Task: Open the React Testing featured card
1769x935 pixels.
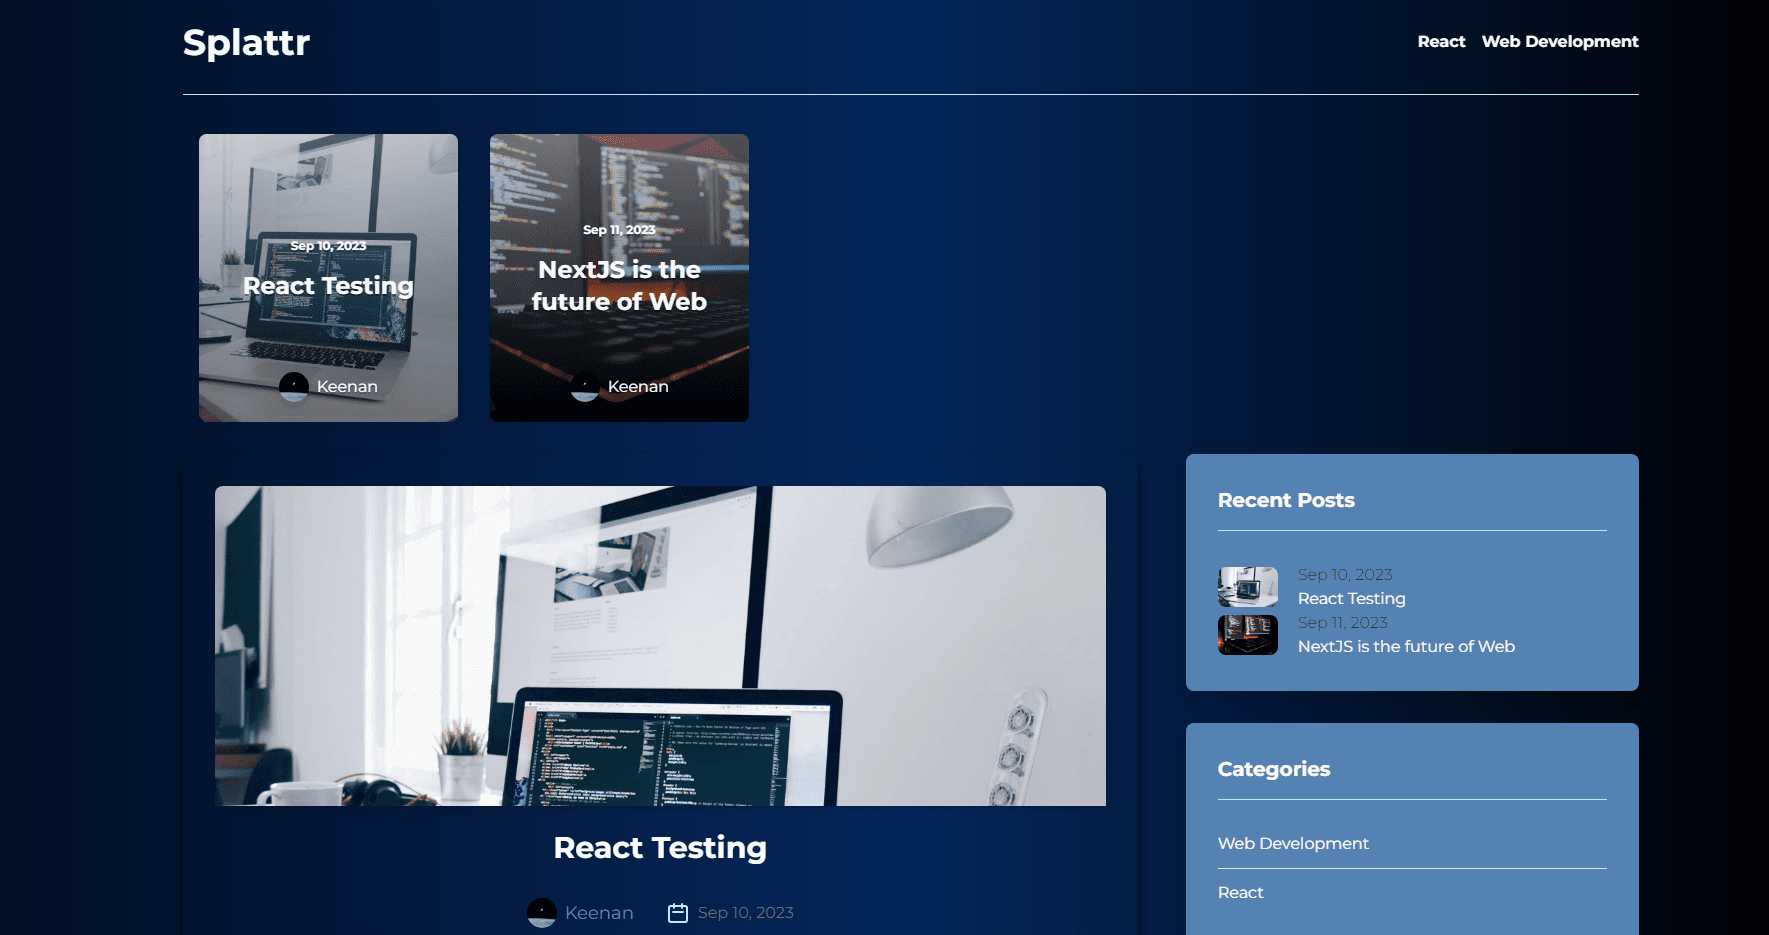Action: tap(328, 278)
